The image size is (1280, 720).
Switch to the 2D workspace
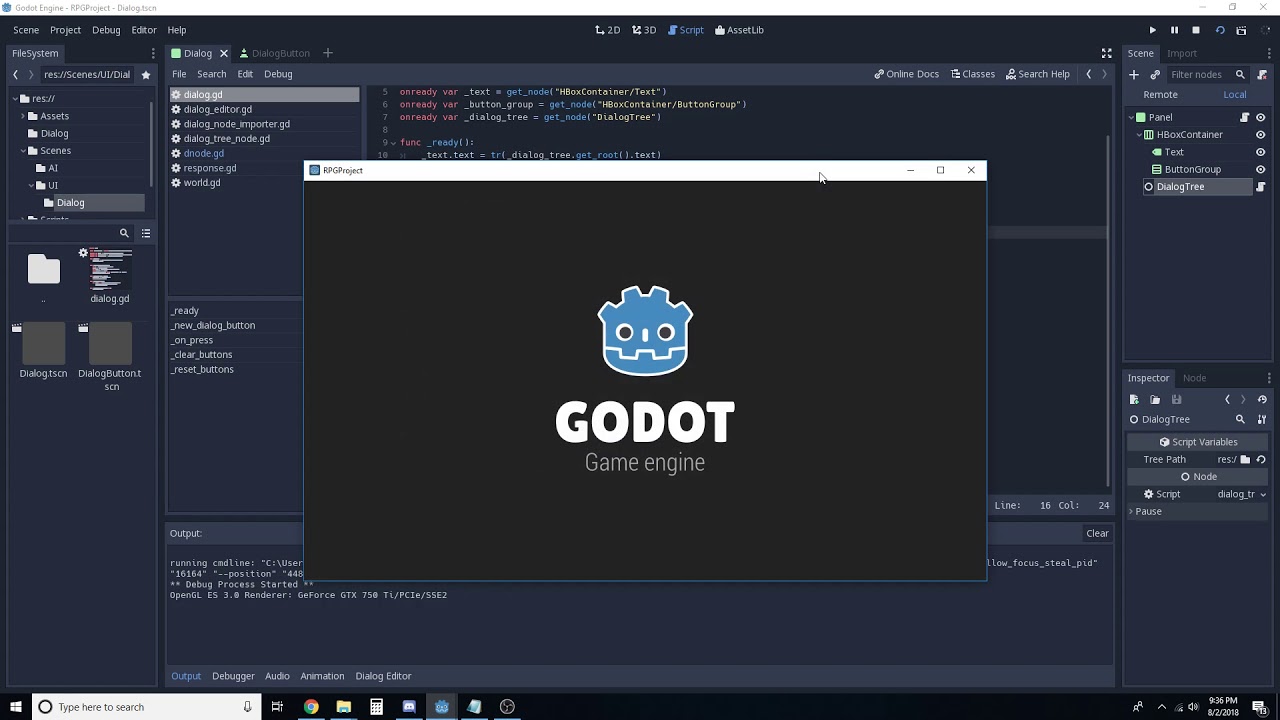point(607,30)
